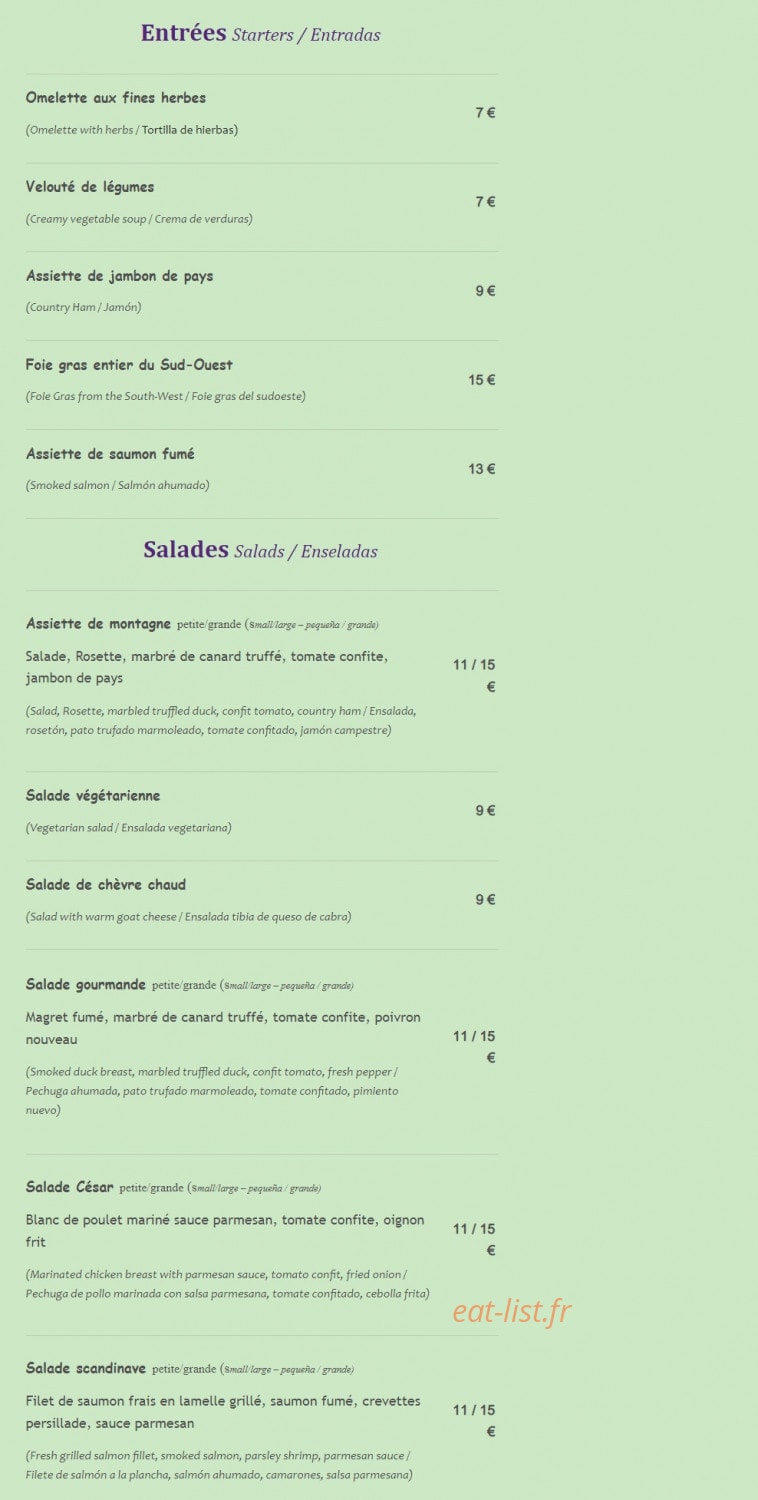Select the Assiette de montagne title
This screenshot has width=758, height=1500.
coord(98,624)
